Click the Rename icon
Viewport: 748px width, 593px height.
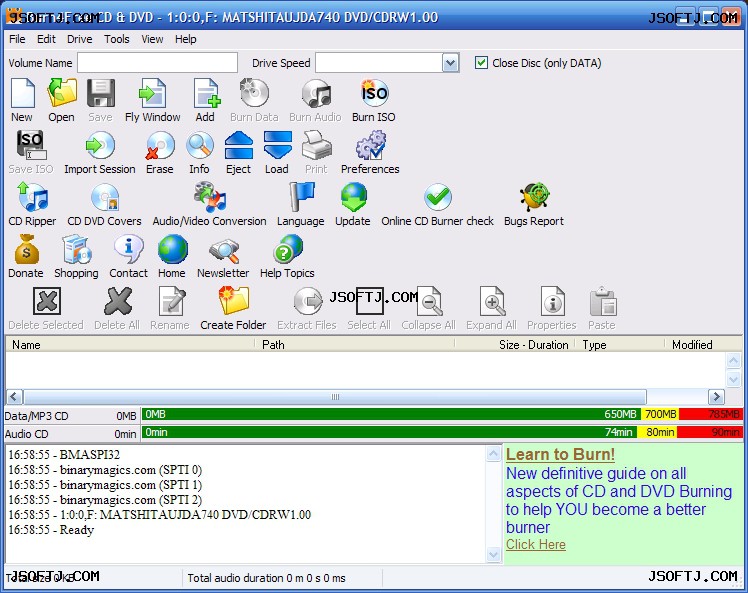(x=172, y=301)
